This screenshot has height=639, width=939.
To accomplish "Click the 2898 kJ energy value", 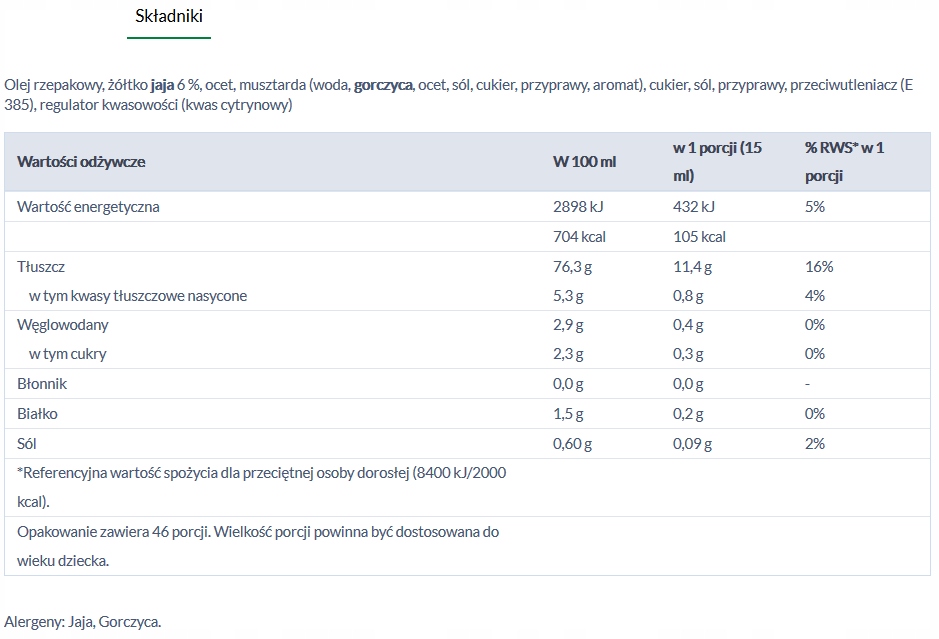I will click(x=578, y=207).
